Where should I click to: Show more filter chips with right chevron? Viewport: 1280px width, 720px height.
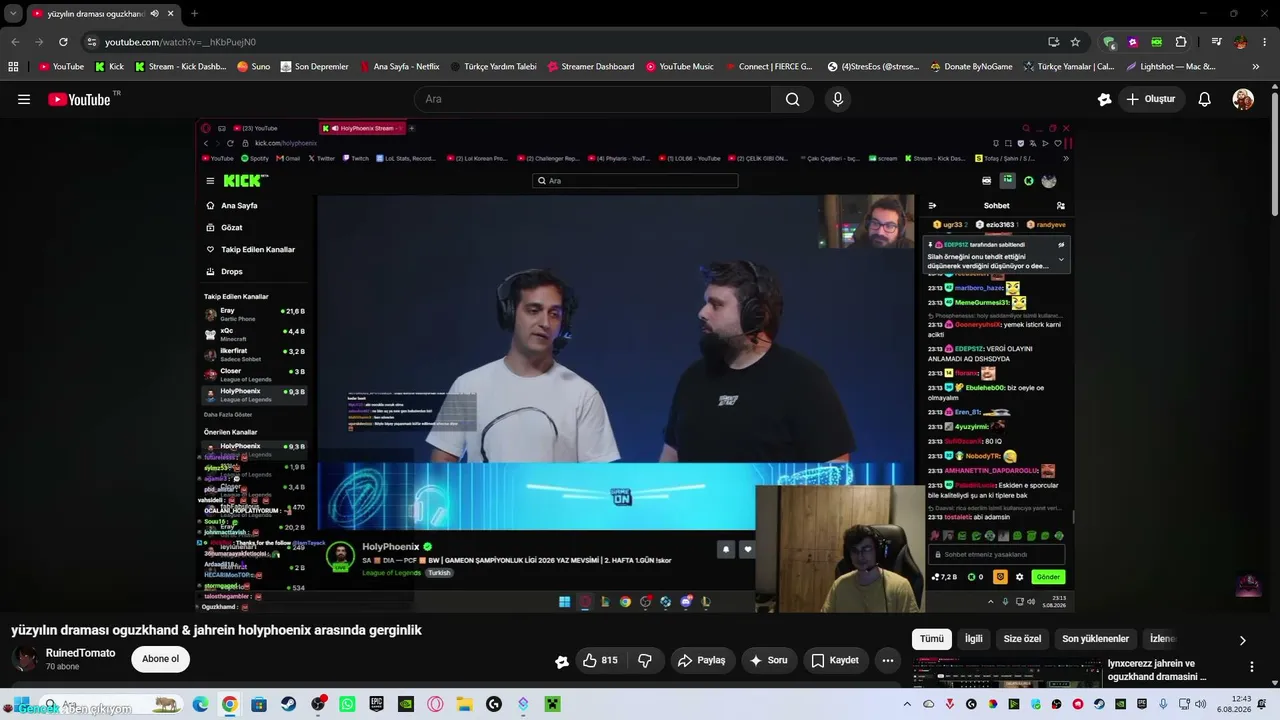click(x=1243, y=640)
